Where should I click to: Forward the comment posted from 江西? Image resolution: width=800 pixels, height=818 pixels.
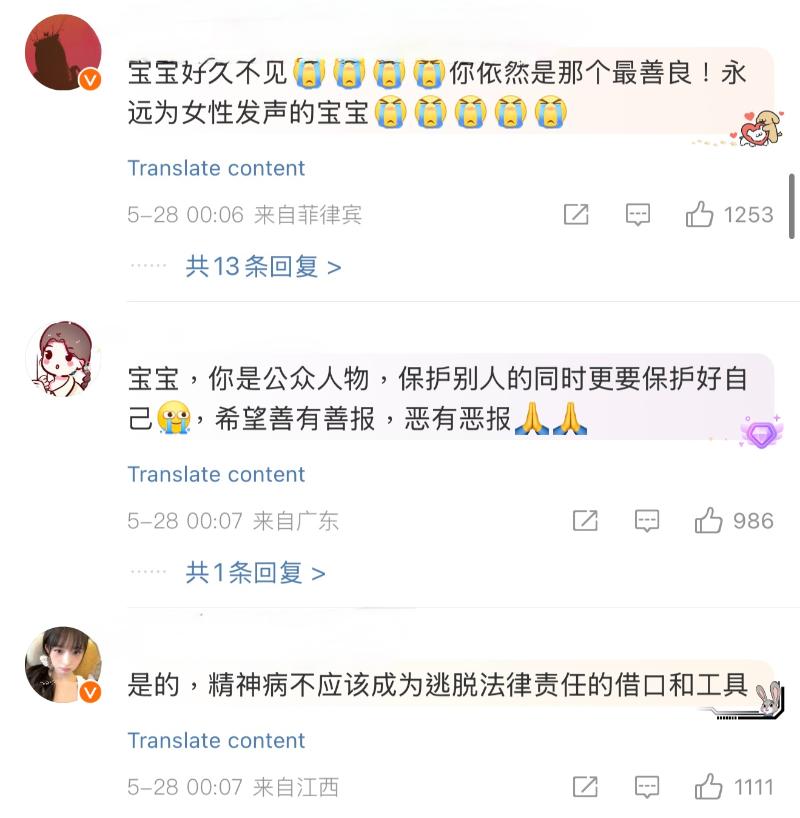[585, 787]
